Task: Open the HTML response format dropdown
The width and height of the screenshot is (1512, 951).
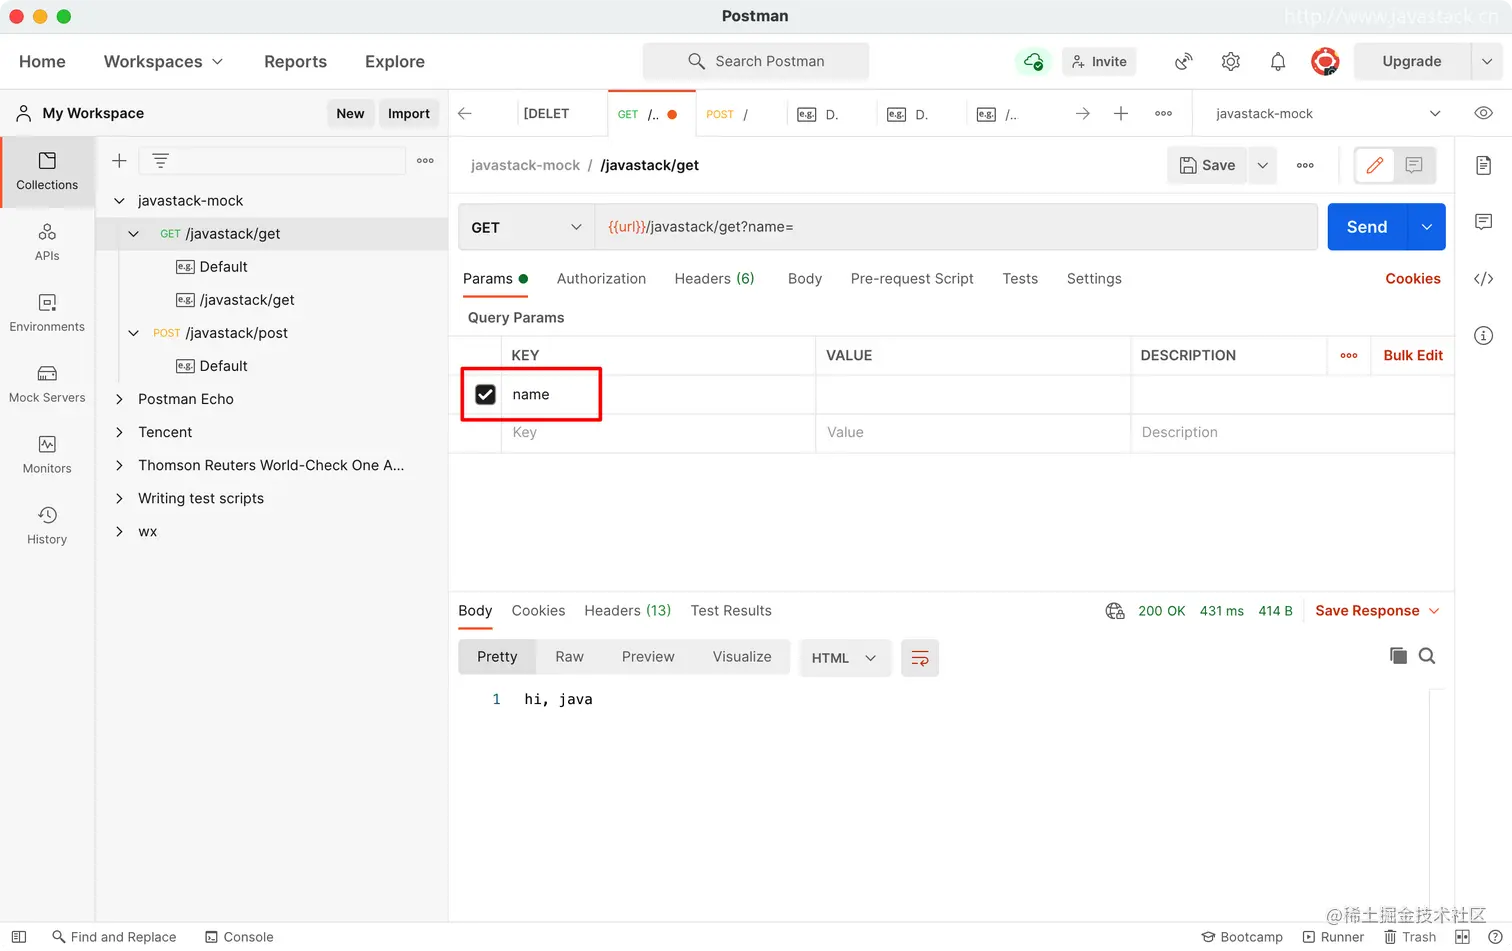Action: tap(844, 658)
